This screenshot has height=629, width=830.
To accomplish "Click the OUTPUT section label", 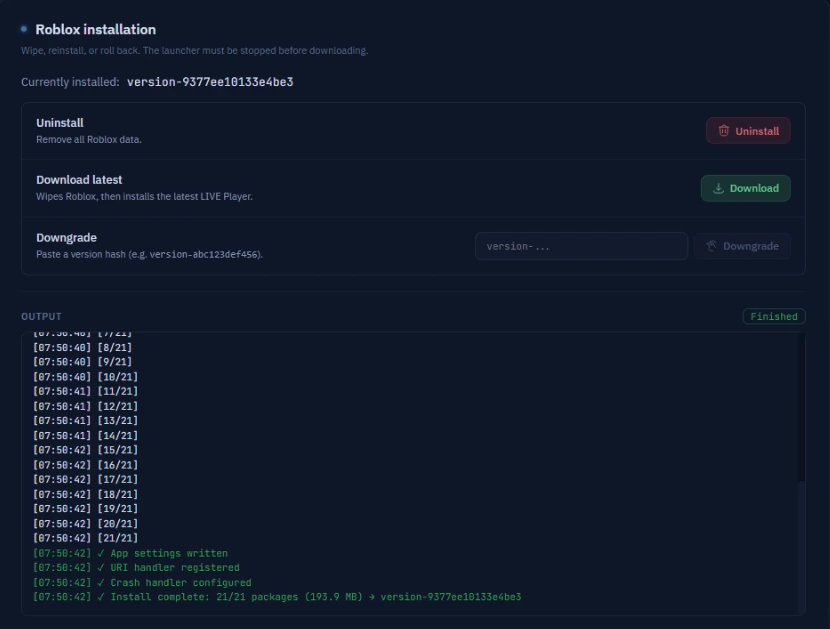I will (41, 317).
